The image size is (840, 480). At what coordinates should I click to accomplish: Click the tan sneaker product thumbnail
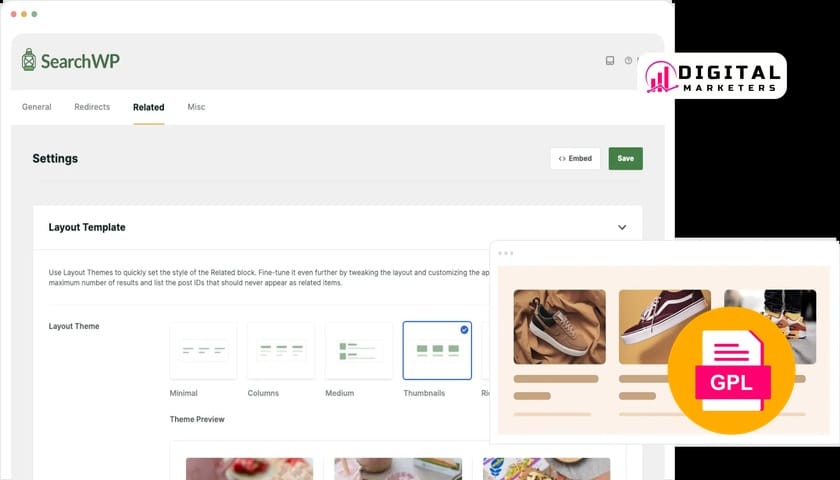559,326
